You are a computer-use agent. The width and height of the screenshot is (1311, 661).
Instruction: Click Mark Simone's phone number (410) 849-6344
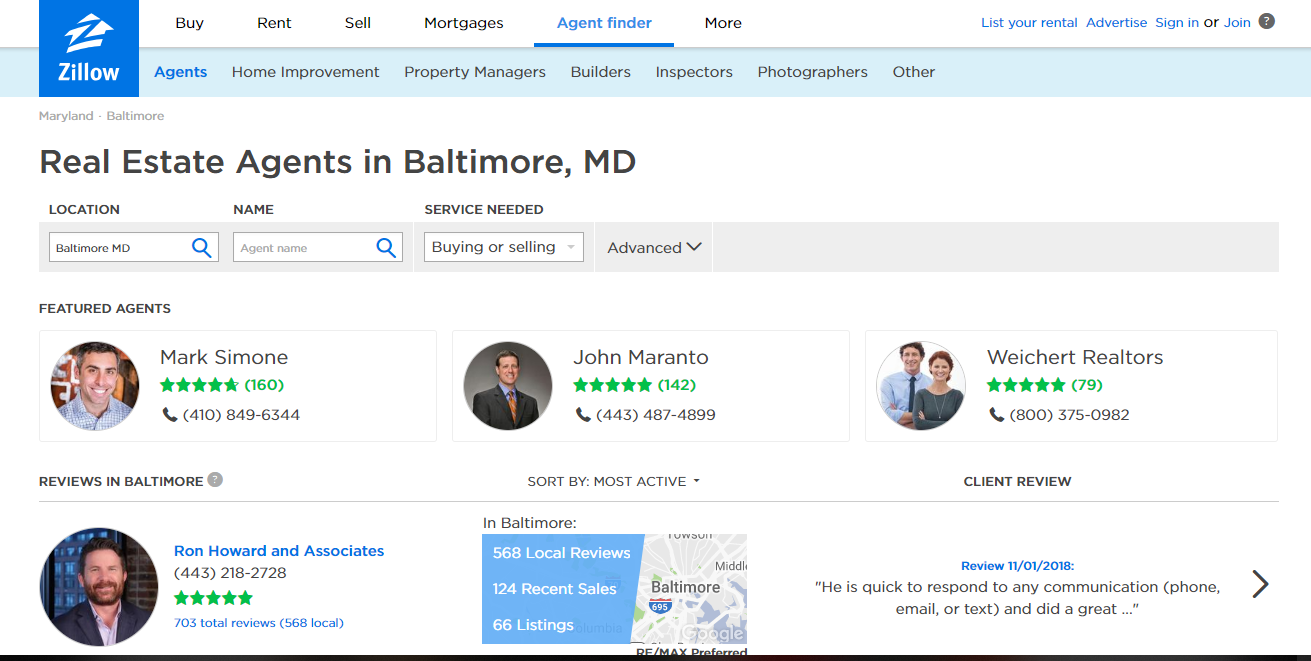[241, 414]
